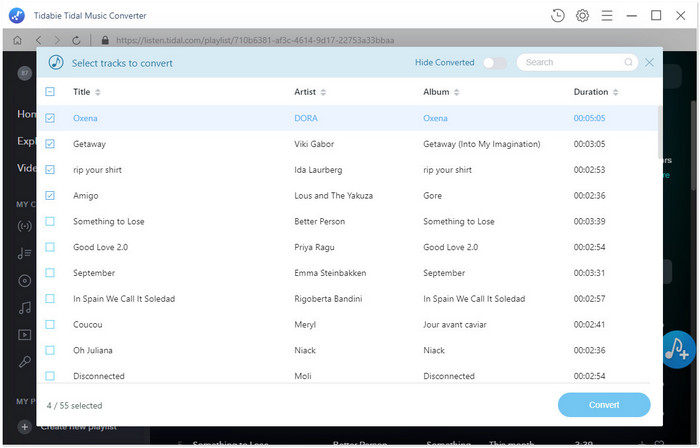Click Viki Gabor artist cell
700x448 pixels.
coord(314,144)
